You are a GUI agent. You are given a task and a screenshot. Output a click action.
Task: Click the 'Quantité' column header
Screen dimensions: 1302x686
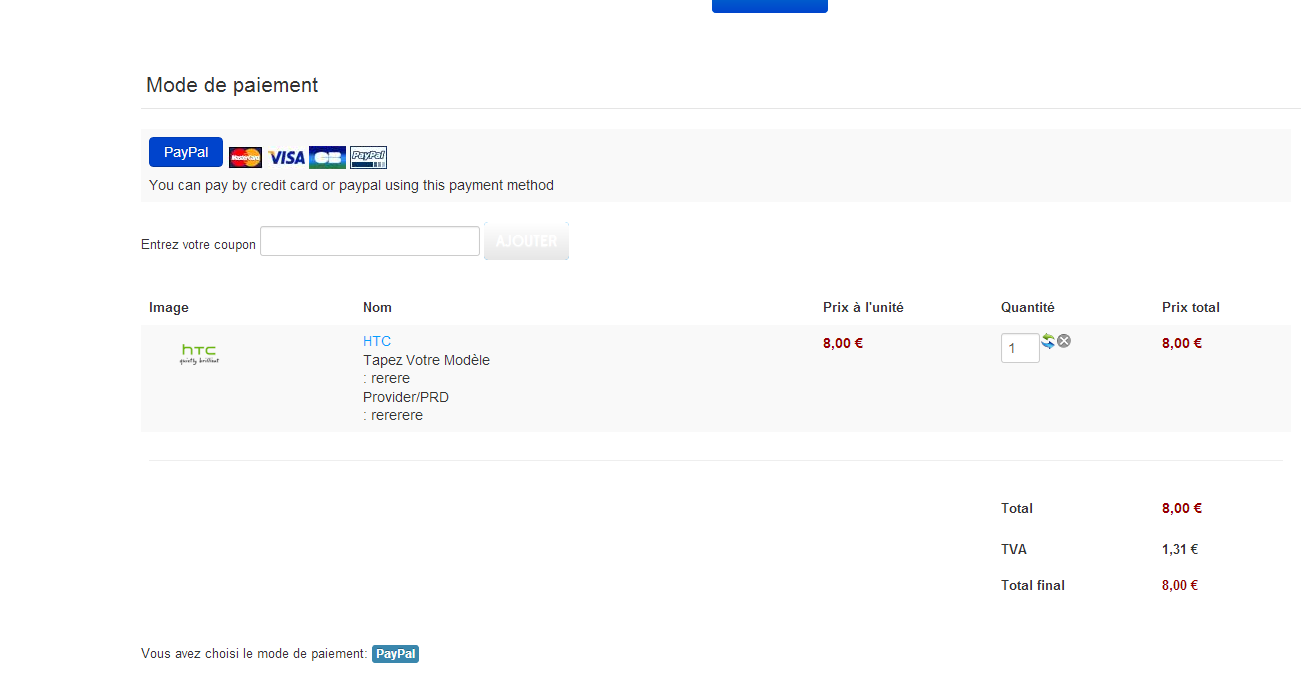tap(1027, 307)
